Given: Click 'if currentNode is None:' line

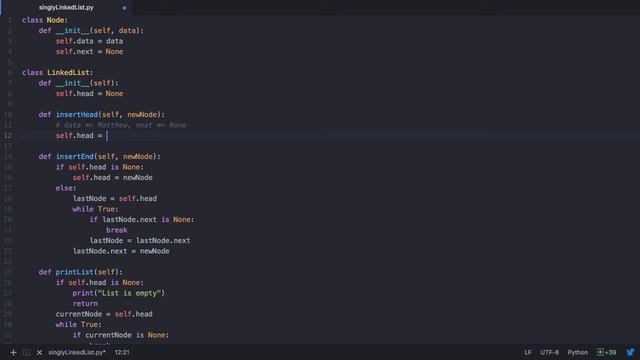Looking at the screenshot, I should tap(121, 335).
